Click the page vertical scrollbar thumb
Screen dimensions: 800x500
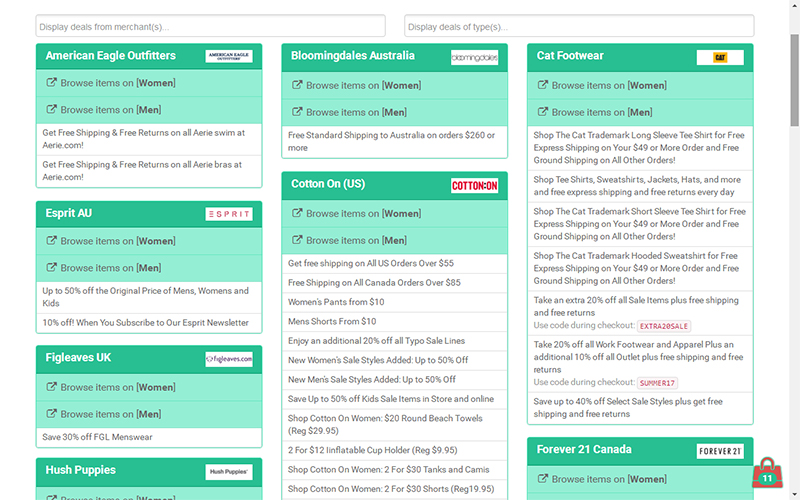point(794,80)
